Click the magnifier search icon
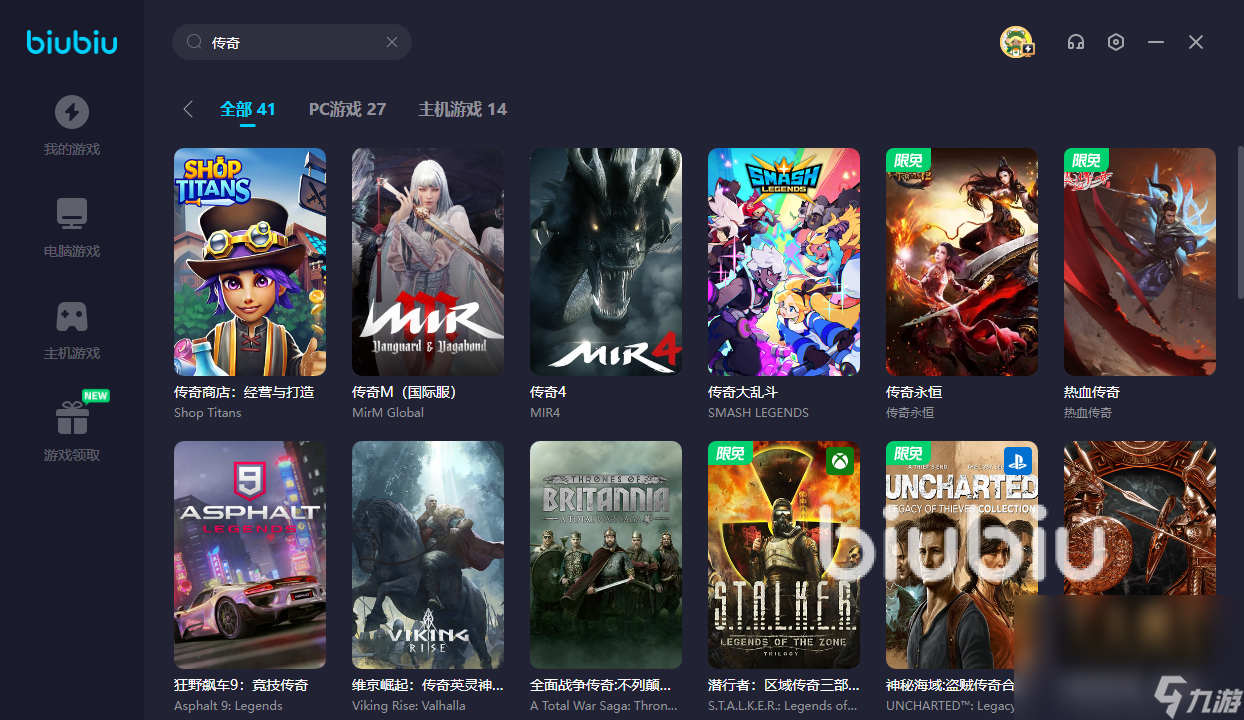The height and width of the screenshot is (720, 1244). pos(194,42)
